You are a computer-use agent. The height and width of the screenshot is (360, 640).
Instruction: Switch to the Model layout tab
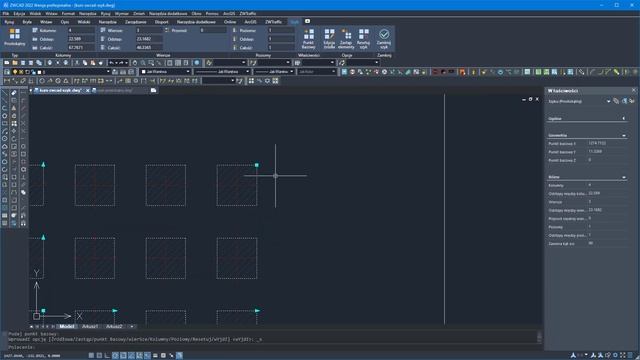click(x=67, y=327)
